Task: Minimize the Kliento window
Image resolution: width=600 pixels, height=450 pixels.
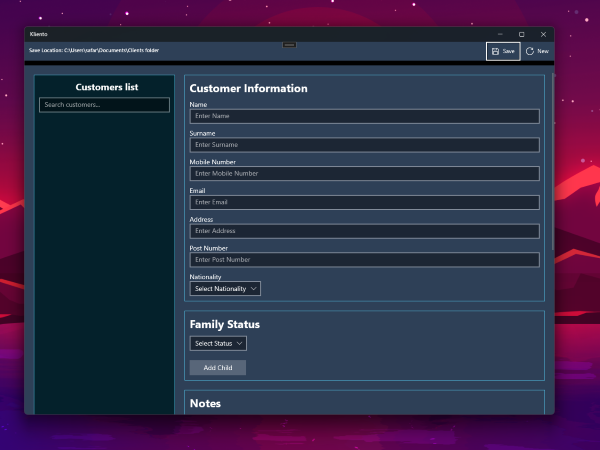Action: [498, 34]
